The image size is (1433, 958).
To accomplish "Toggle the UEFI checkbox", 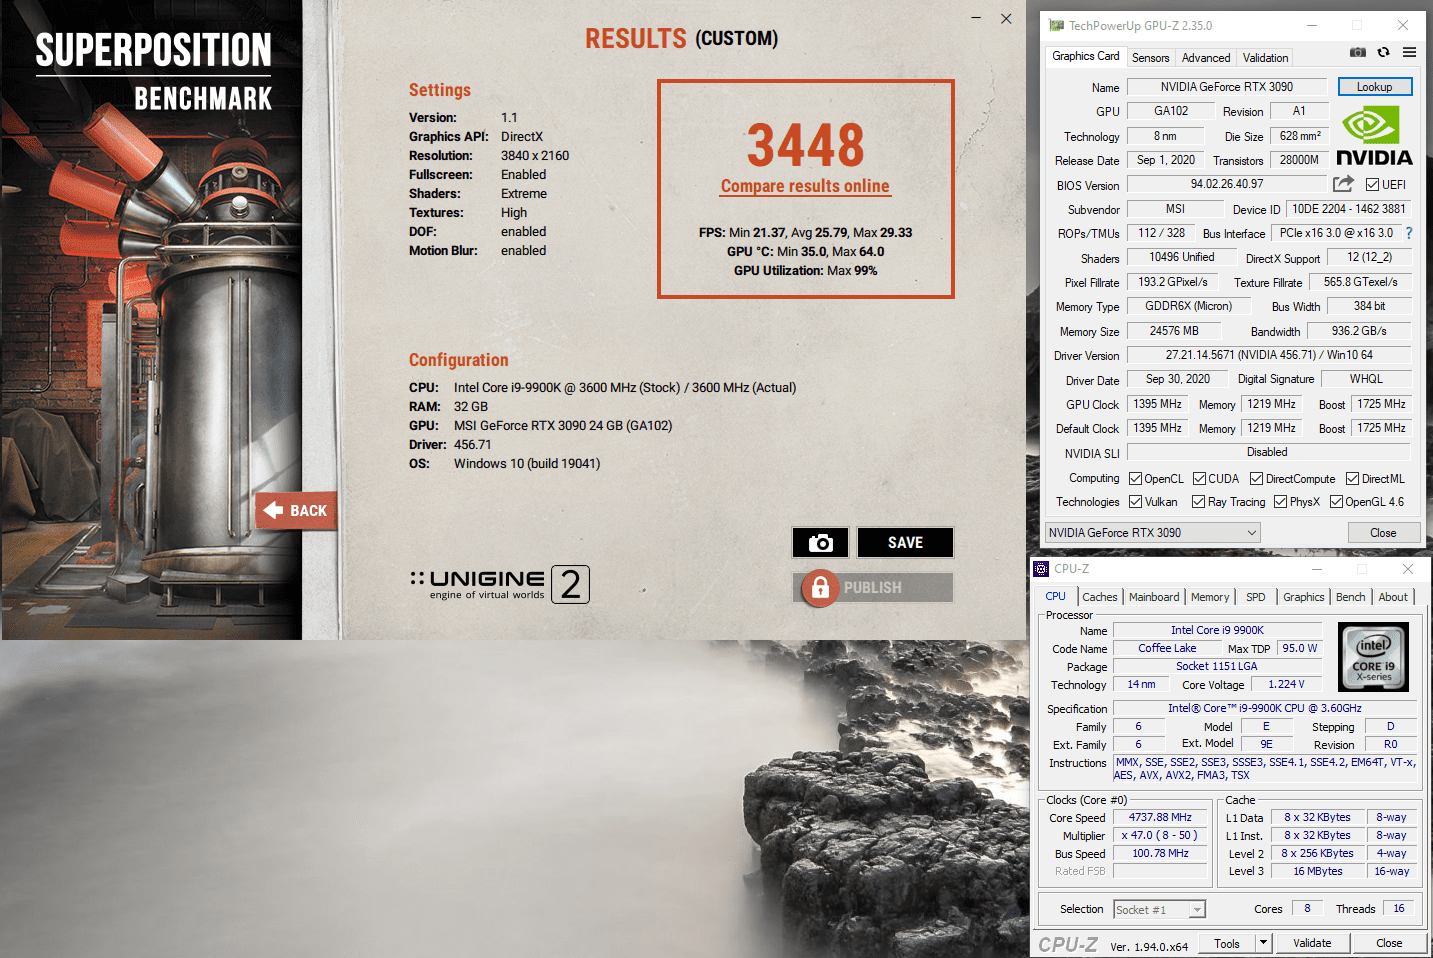I will 1373,185.
